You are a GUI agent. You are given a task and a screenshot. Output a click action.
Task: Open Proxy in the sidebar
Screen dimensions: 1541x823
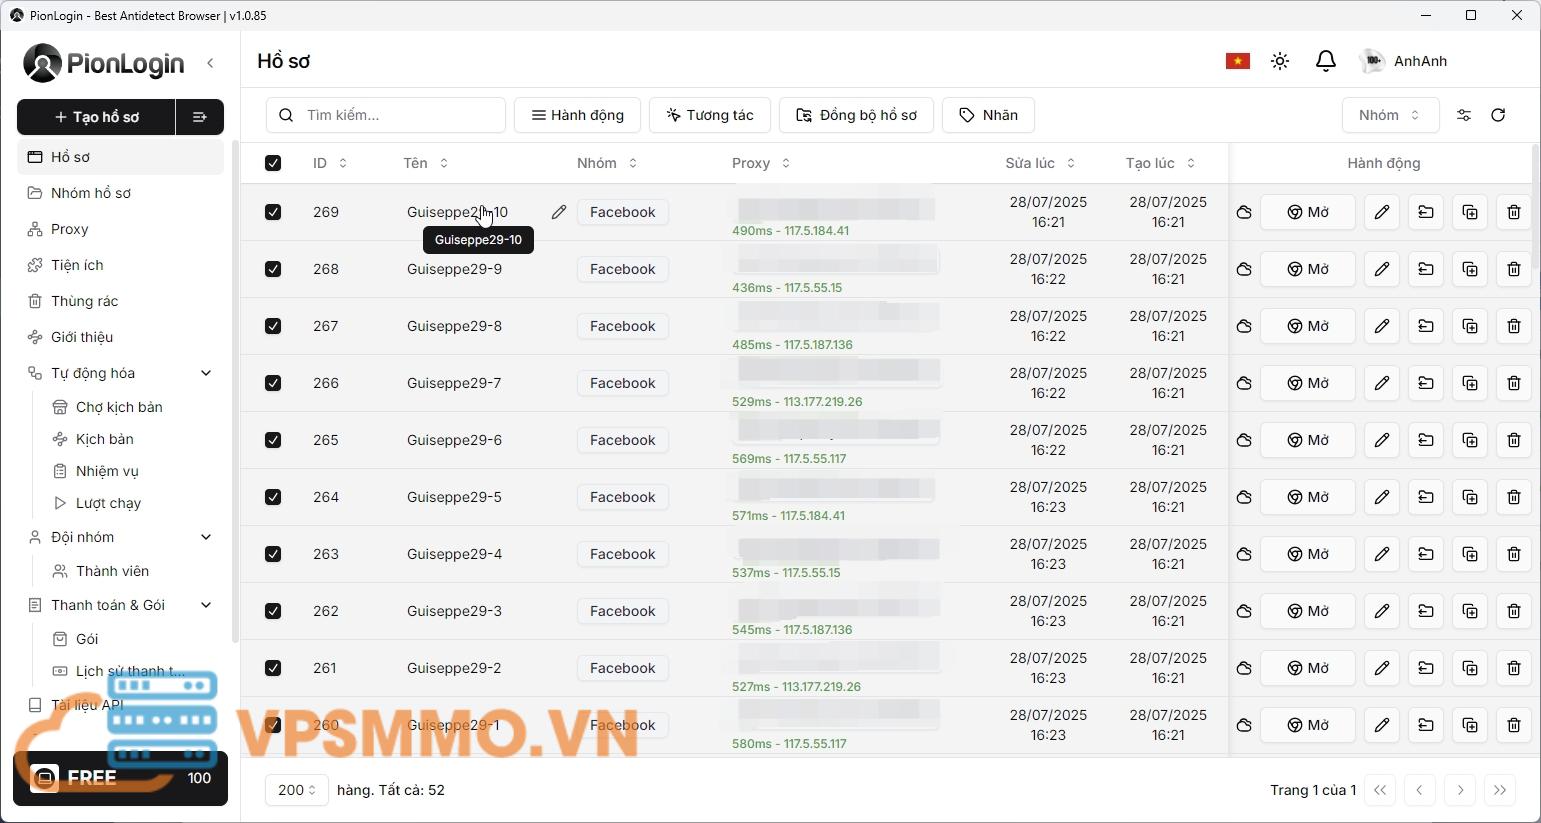coord(70,229)
